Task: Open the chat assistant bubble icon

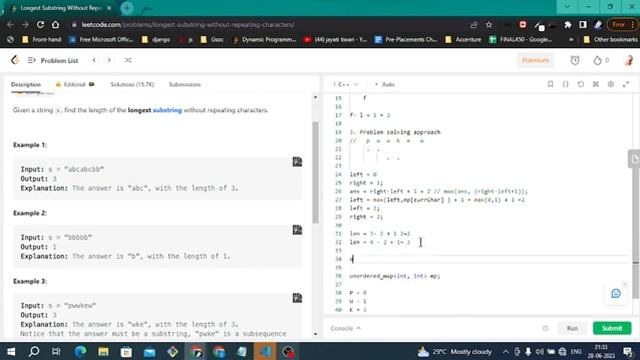Action: pyautogui.click(x=616, y=293)
